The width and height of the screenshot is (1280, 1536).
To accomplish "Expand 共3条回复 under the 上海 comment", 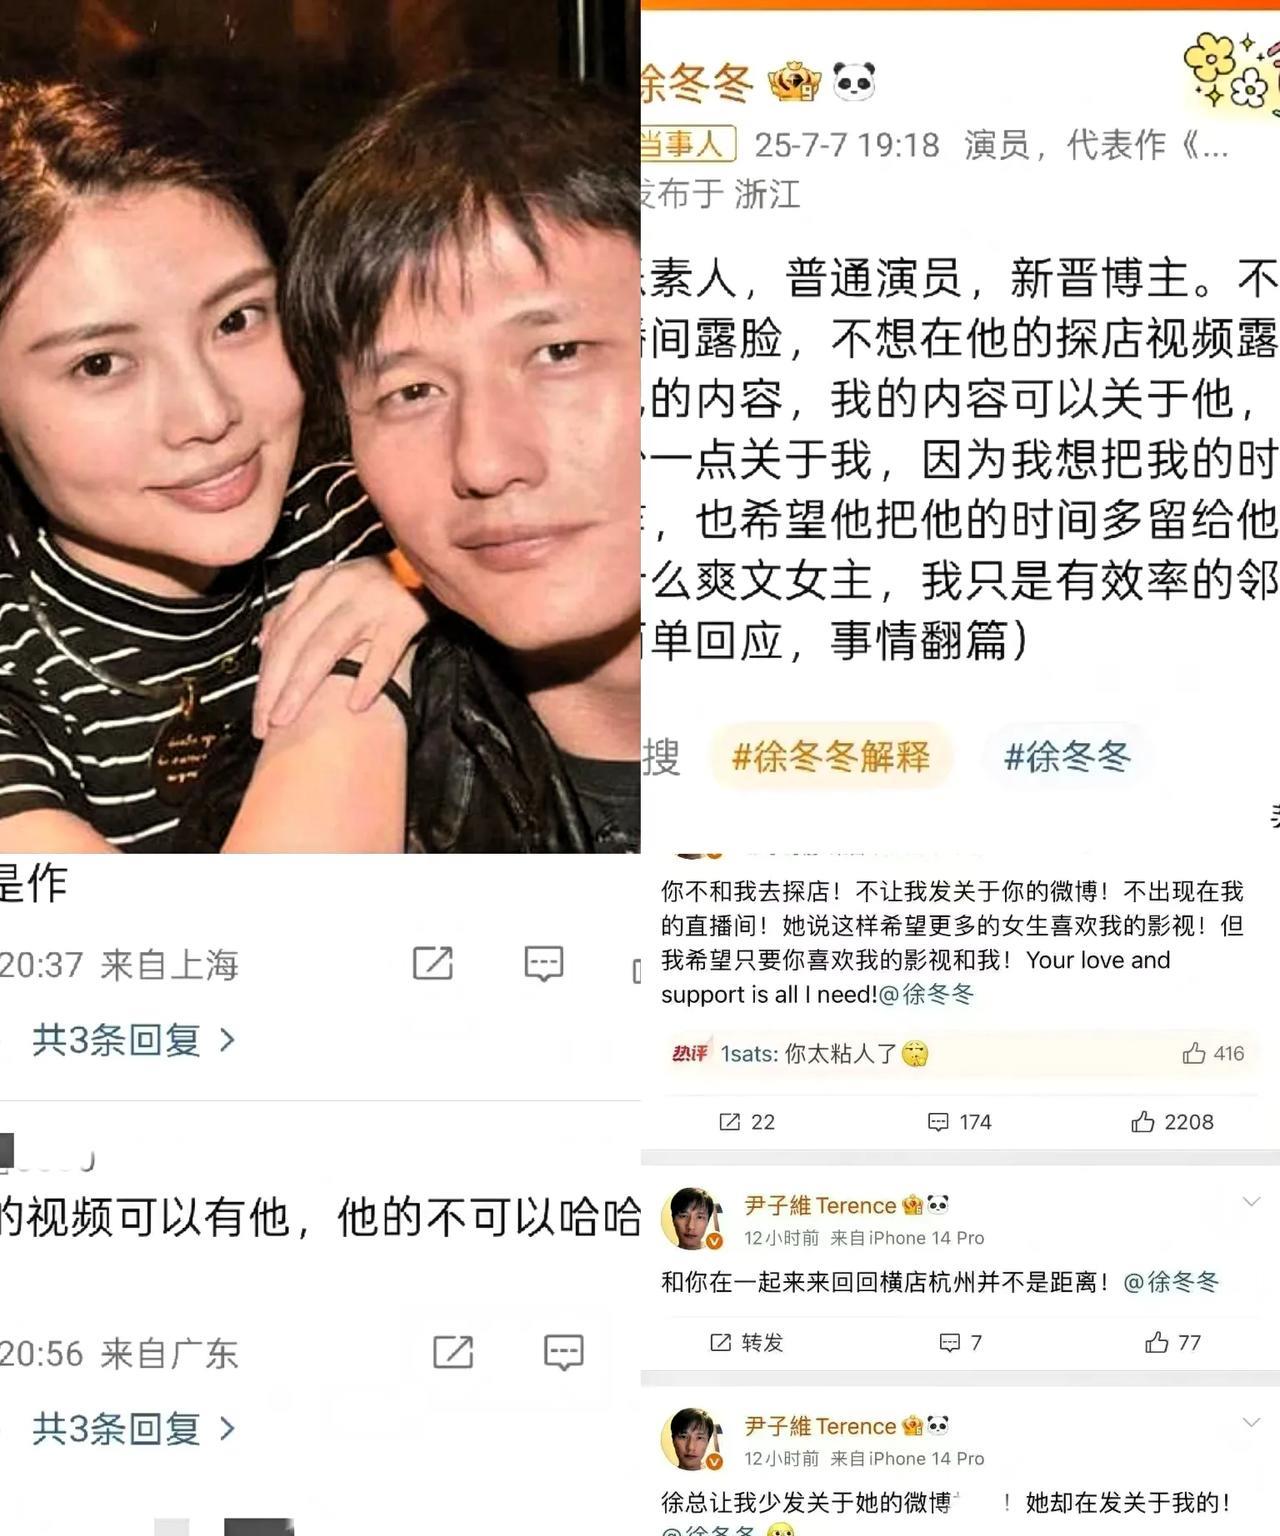I will (133, 1040).
